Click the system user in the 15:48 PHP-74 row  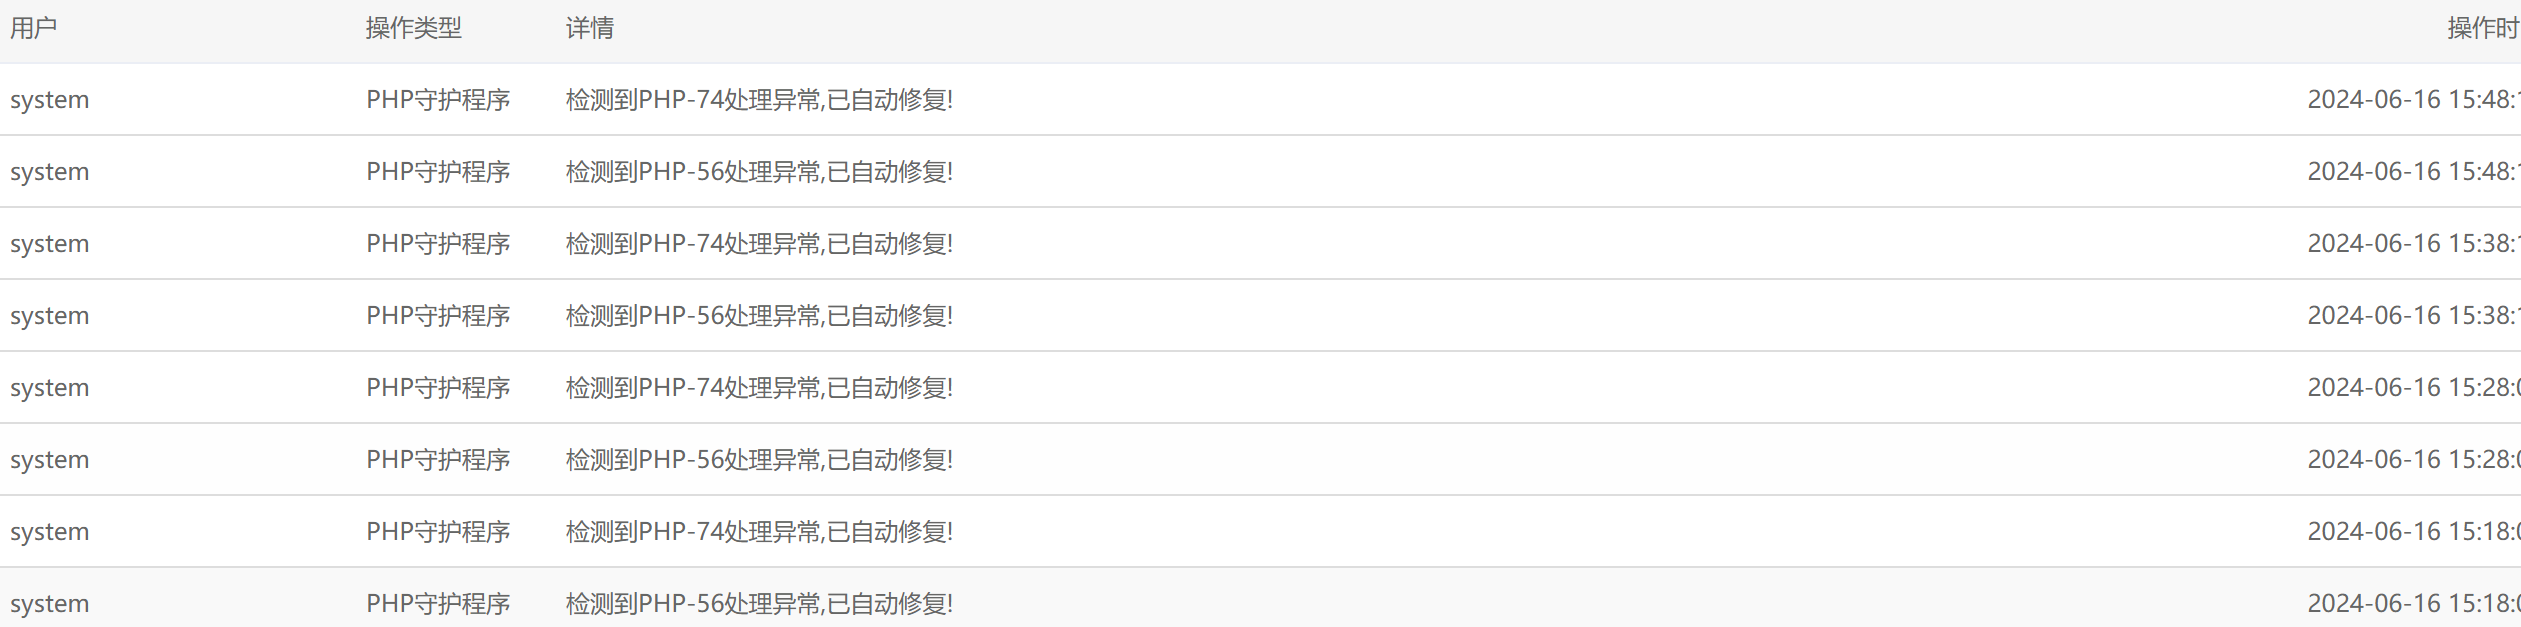(50, 101)
